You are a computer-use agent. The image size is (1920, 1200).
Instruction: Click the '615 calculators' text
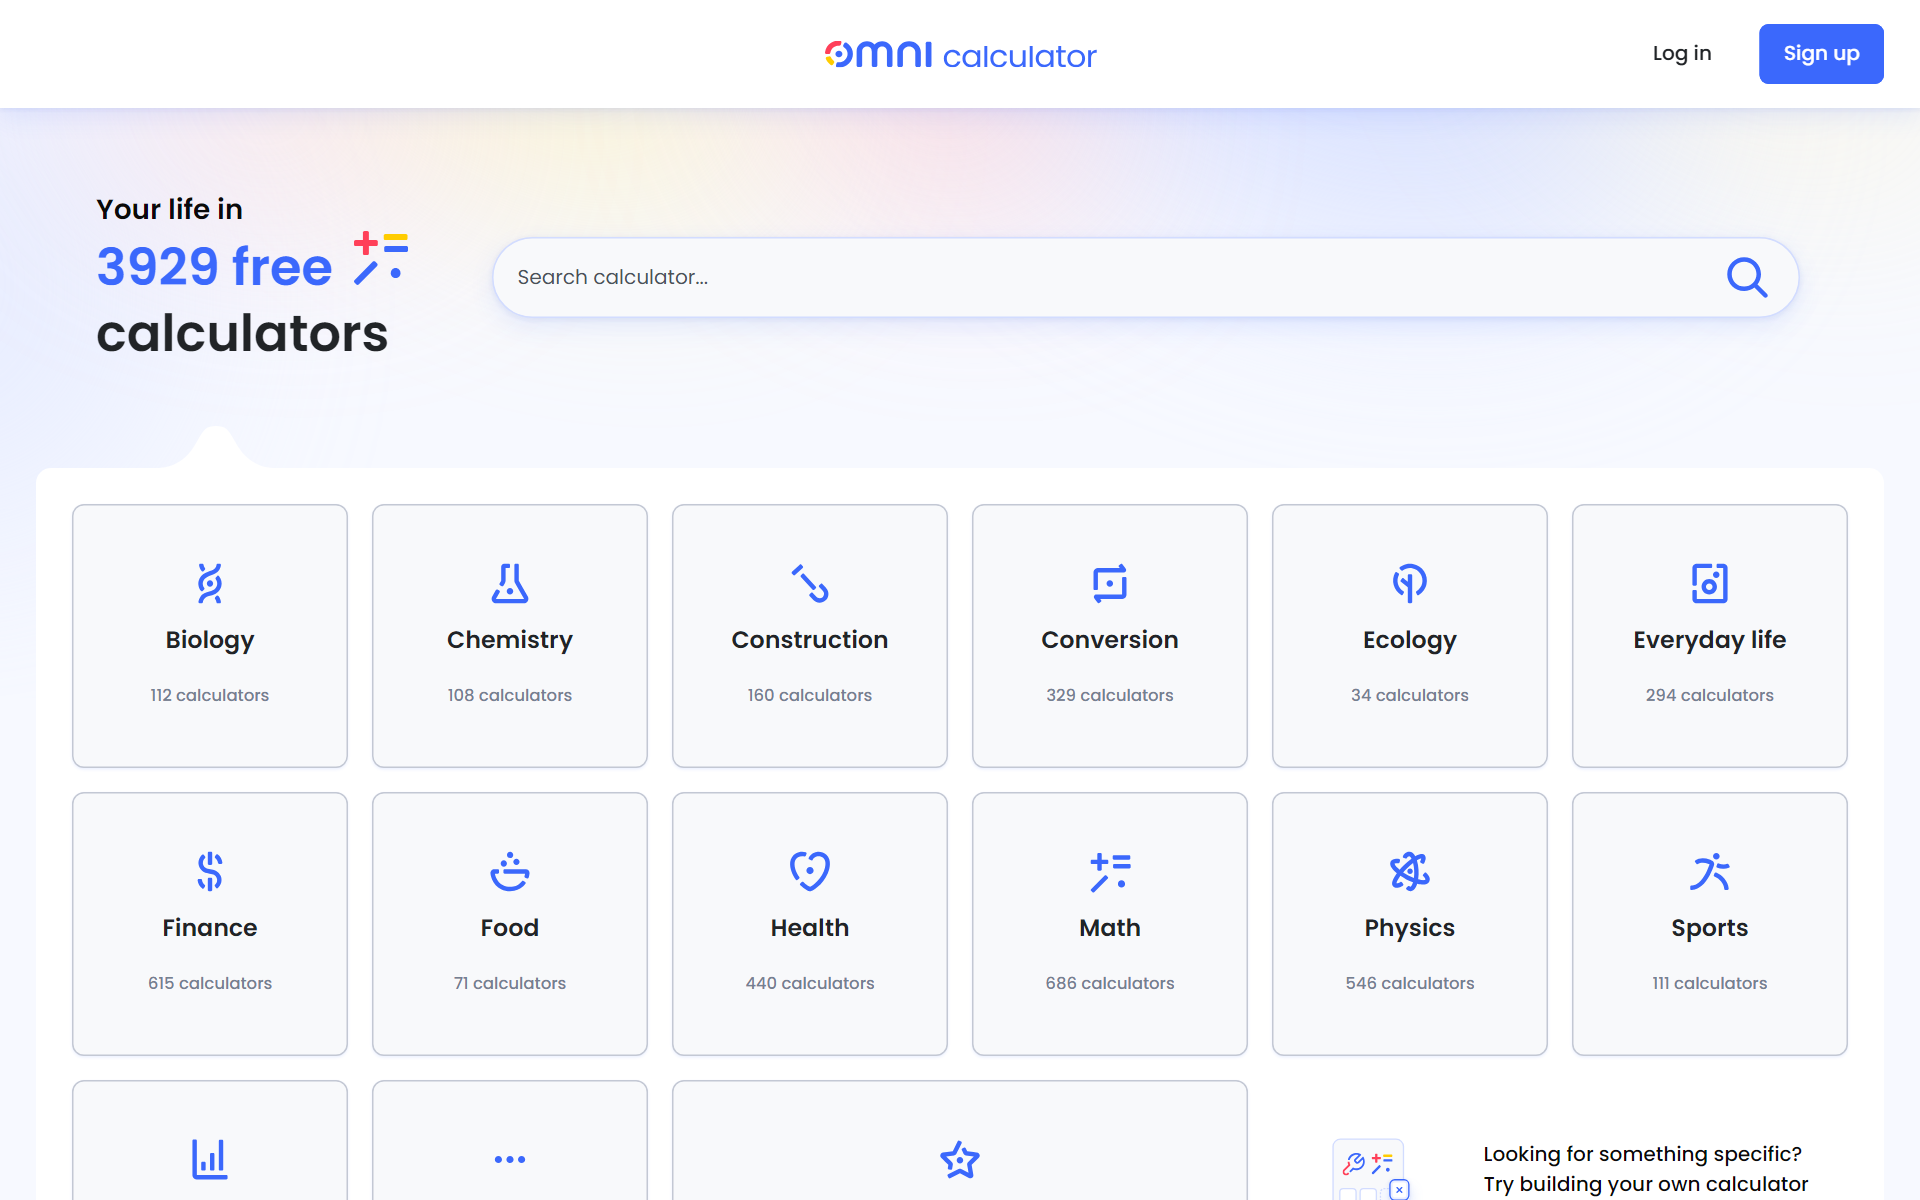(x=210, y=983)
